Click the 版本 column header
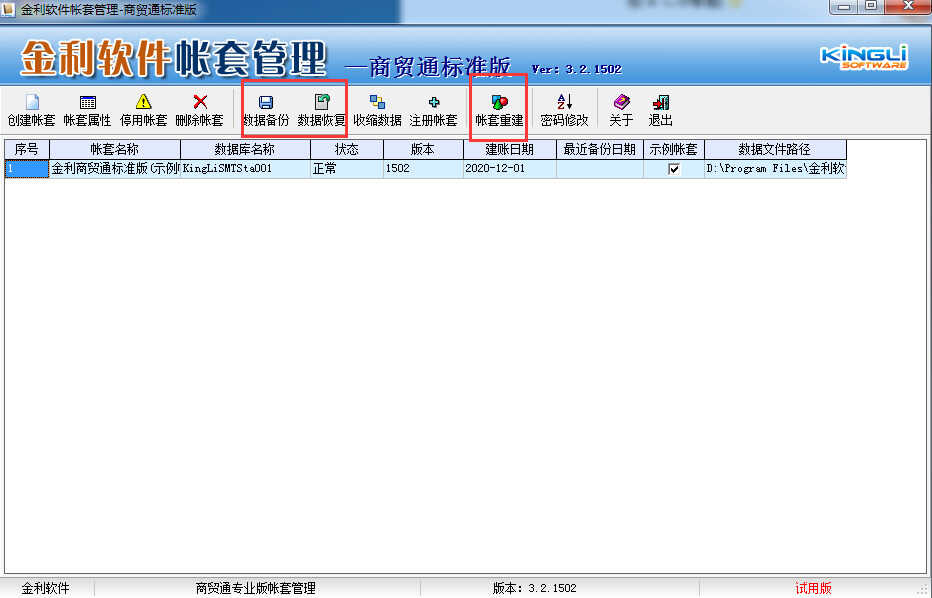932x598 pixels. (423, 149)
